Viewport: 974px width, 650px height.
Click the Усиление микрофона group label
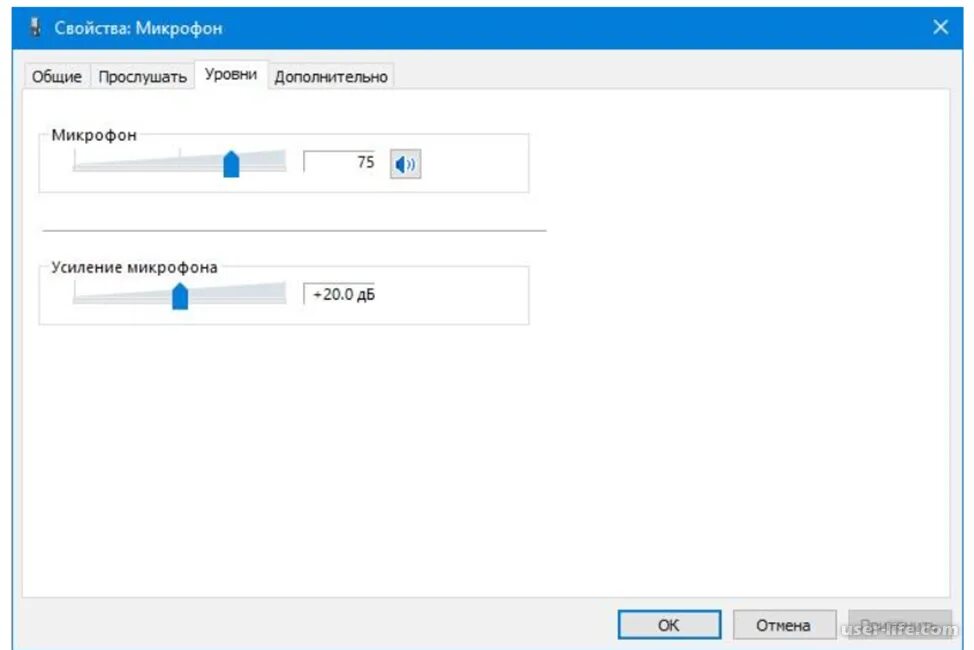point(134,267)
